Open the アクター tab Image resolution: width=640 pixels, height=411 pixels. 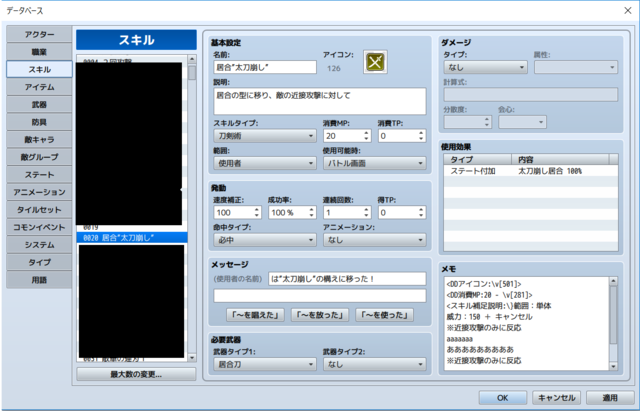click(x=39, y=35)
